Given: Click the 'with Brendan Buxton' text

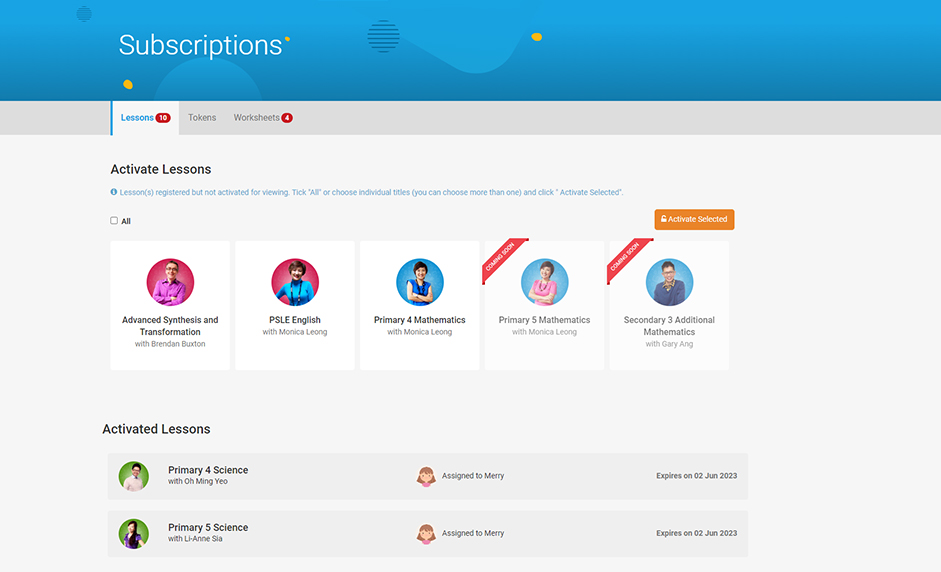Looking at the screenshot, I should pyautogui.click(x=170, y=344).
